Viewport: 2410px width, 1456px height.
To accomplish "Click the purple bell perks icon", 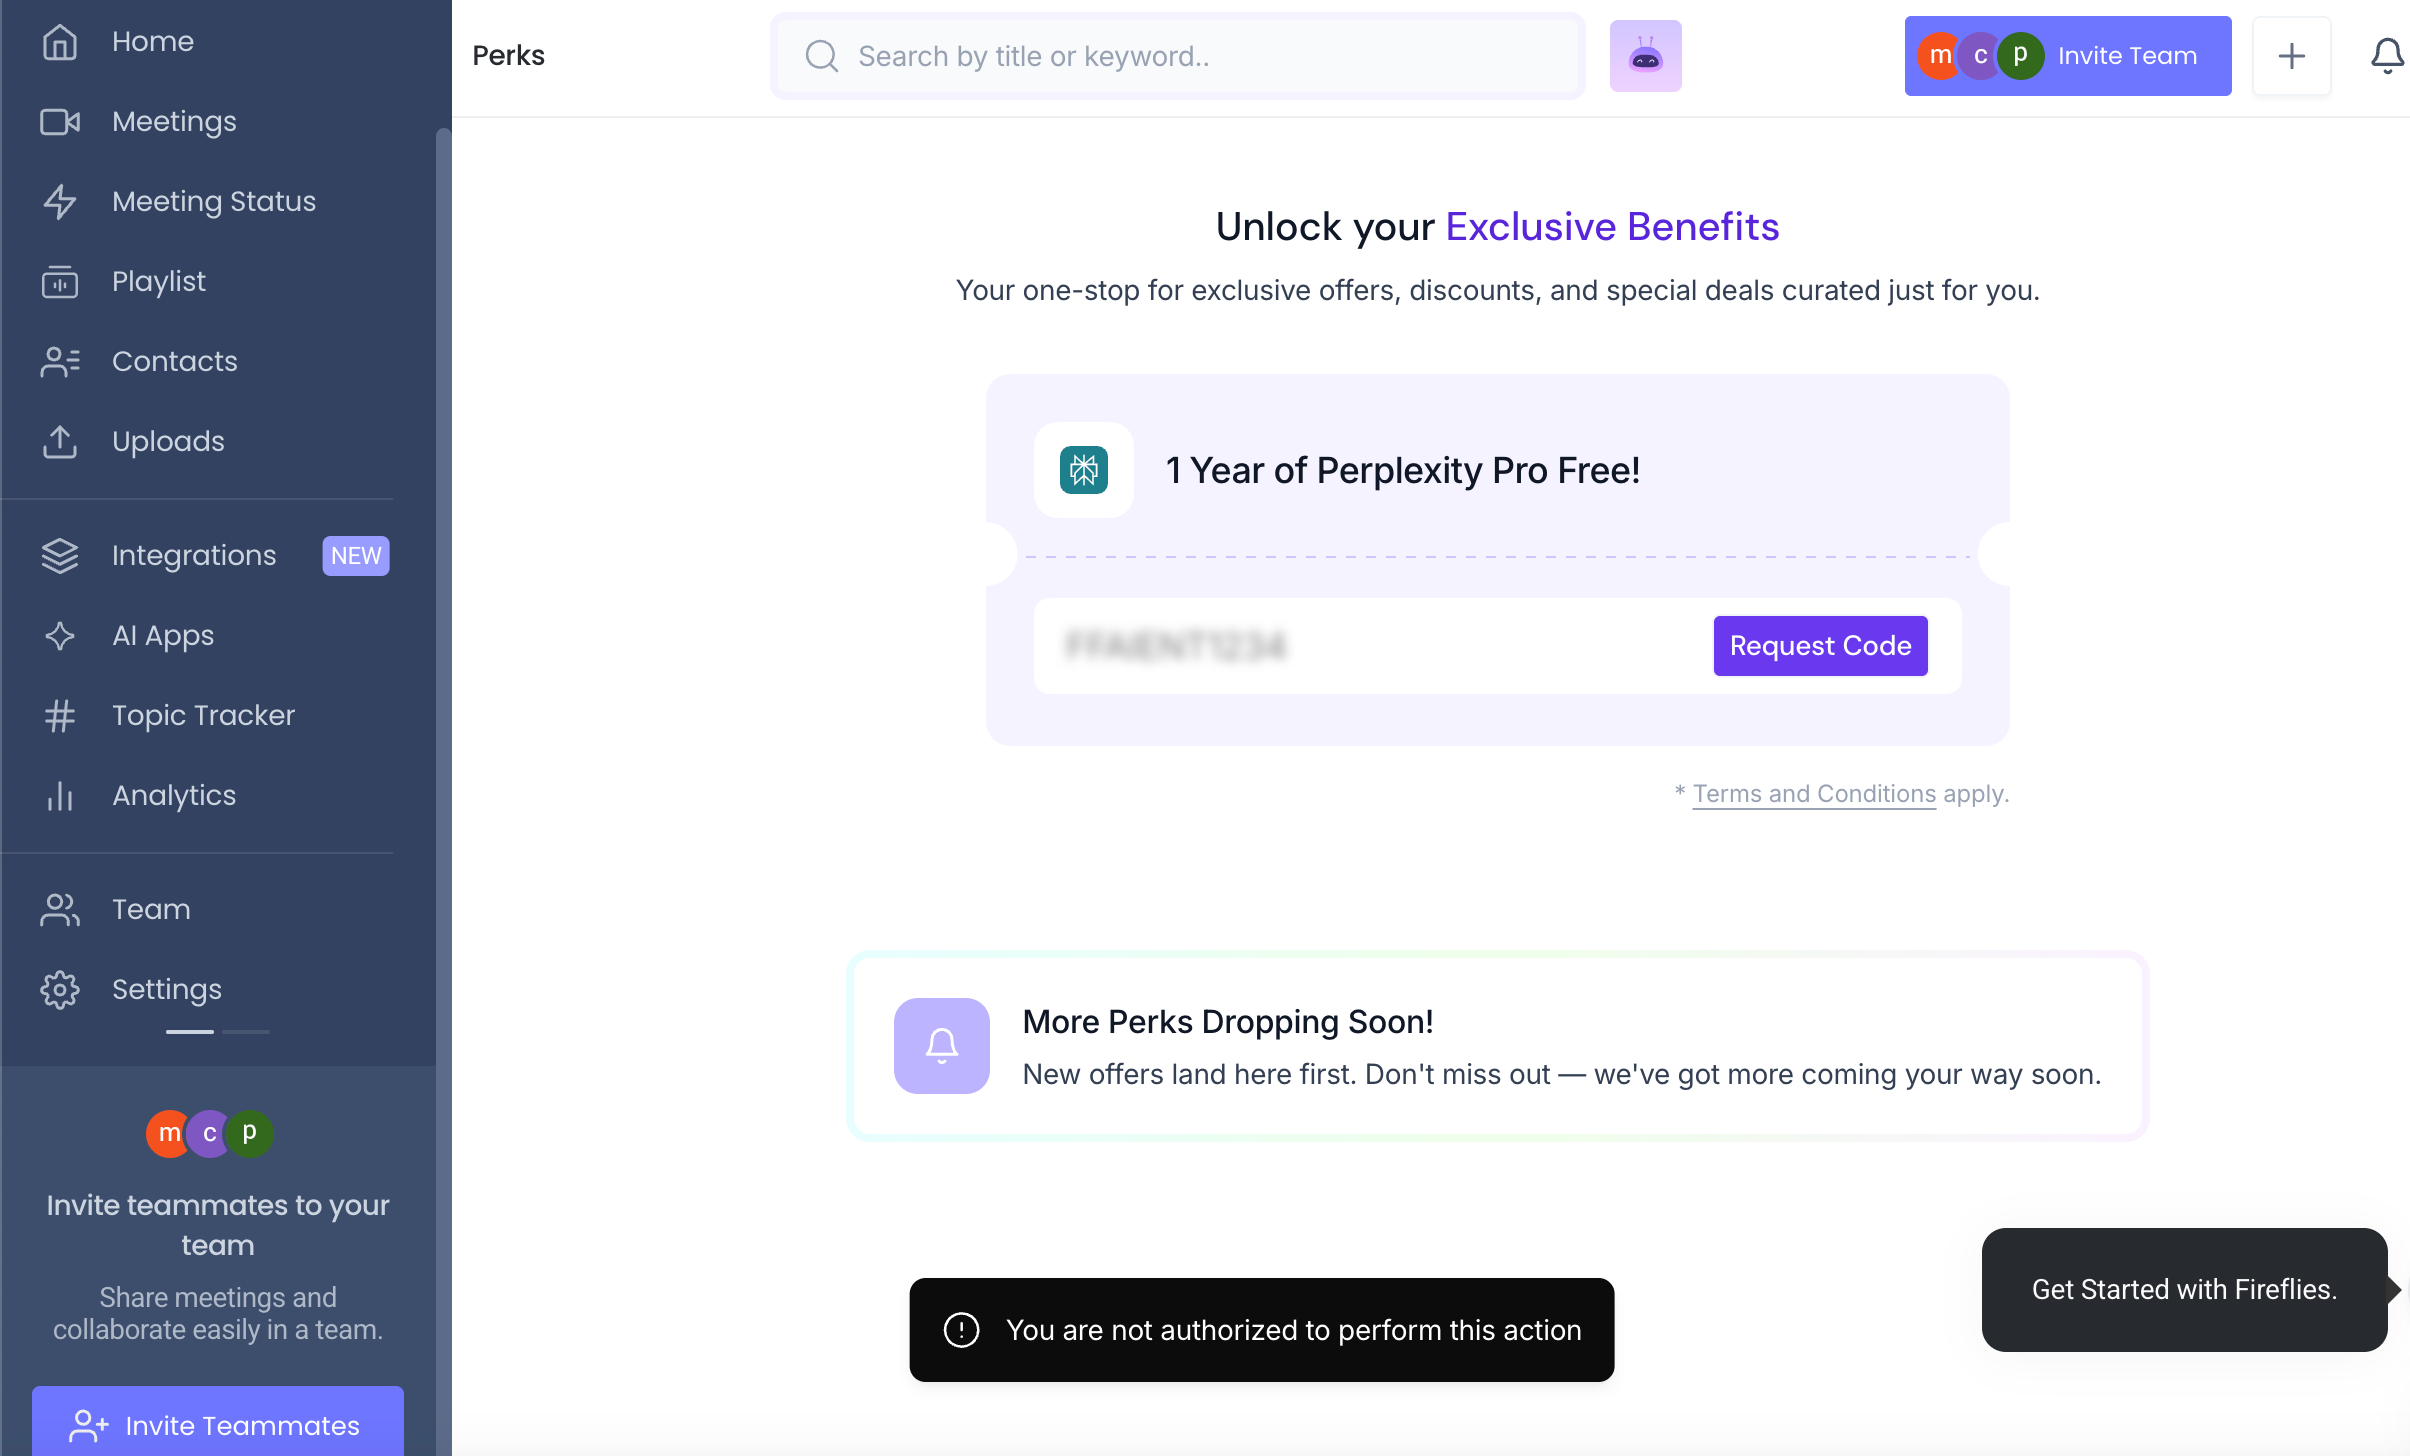I will pyautogui.click(x=941, y=1046).
